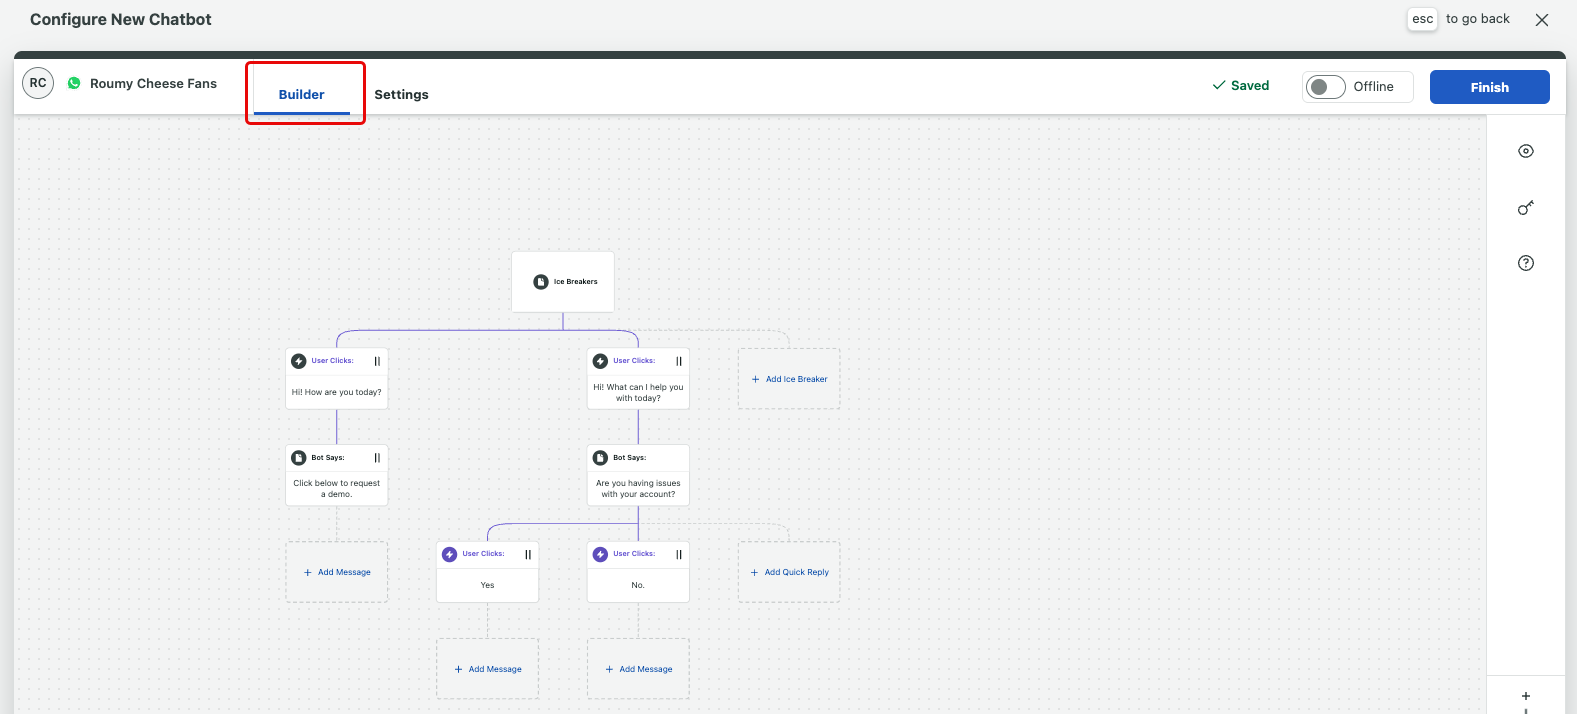Screen dimensions: 1577x714
Task: Select 'Hi! How are you today?' message text
Action: pos(336,392)
